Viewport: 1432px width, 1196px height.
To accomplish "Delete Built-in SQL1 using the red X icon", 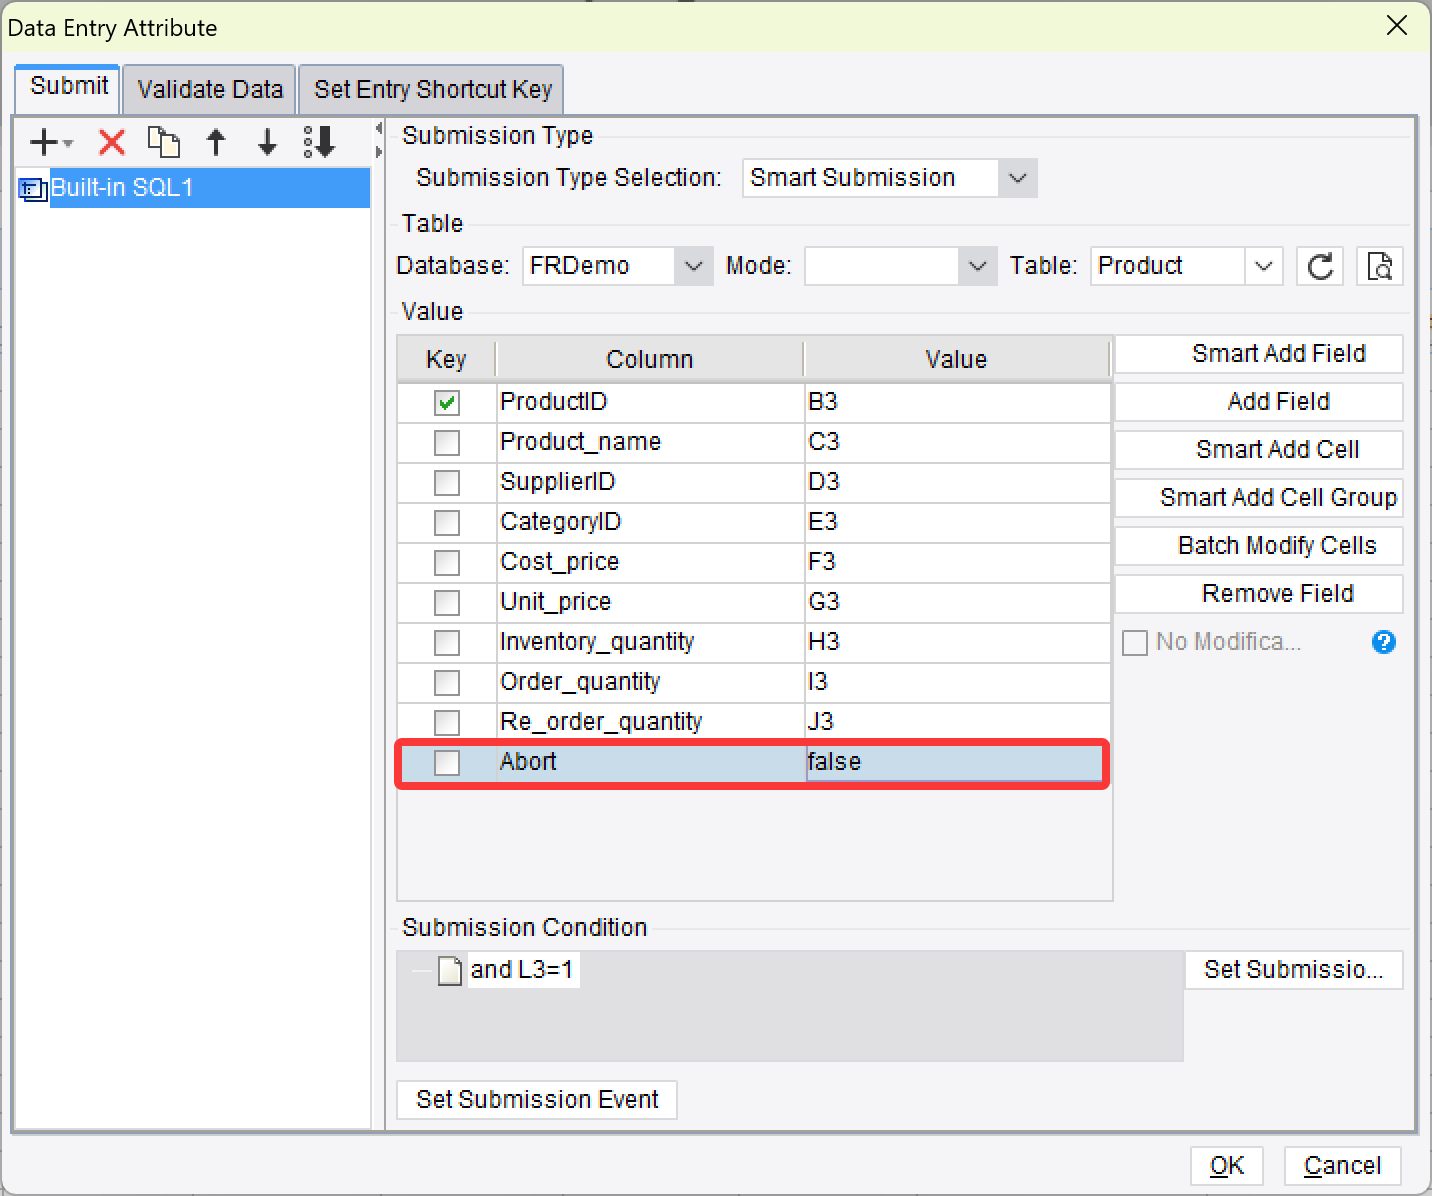I will pos(110,142).
